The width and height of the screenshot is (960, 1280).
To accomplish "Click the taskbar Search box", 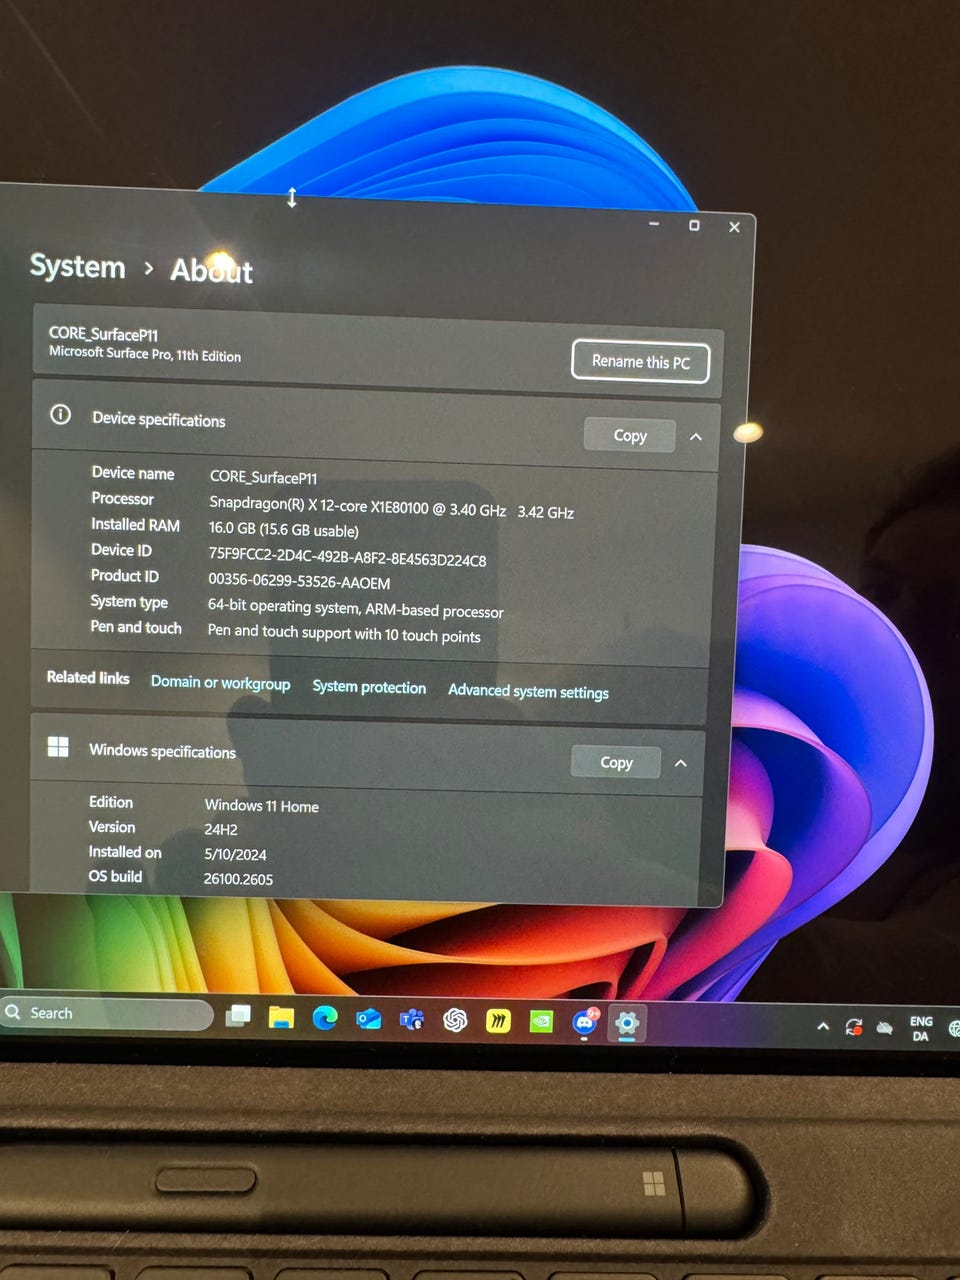I will [x=106, y=1013].
